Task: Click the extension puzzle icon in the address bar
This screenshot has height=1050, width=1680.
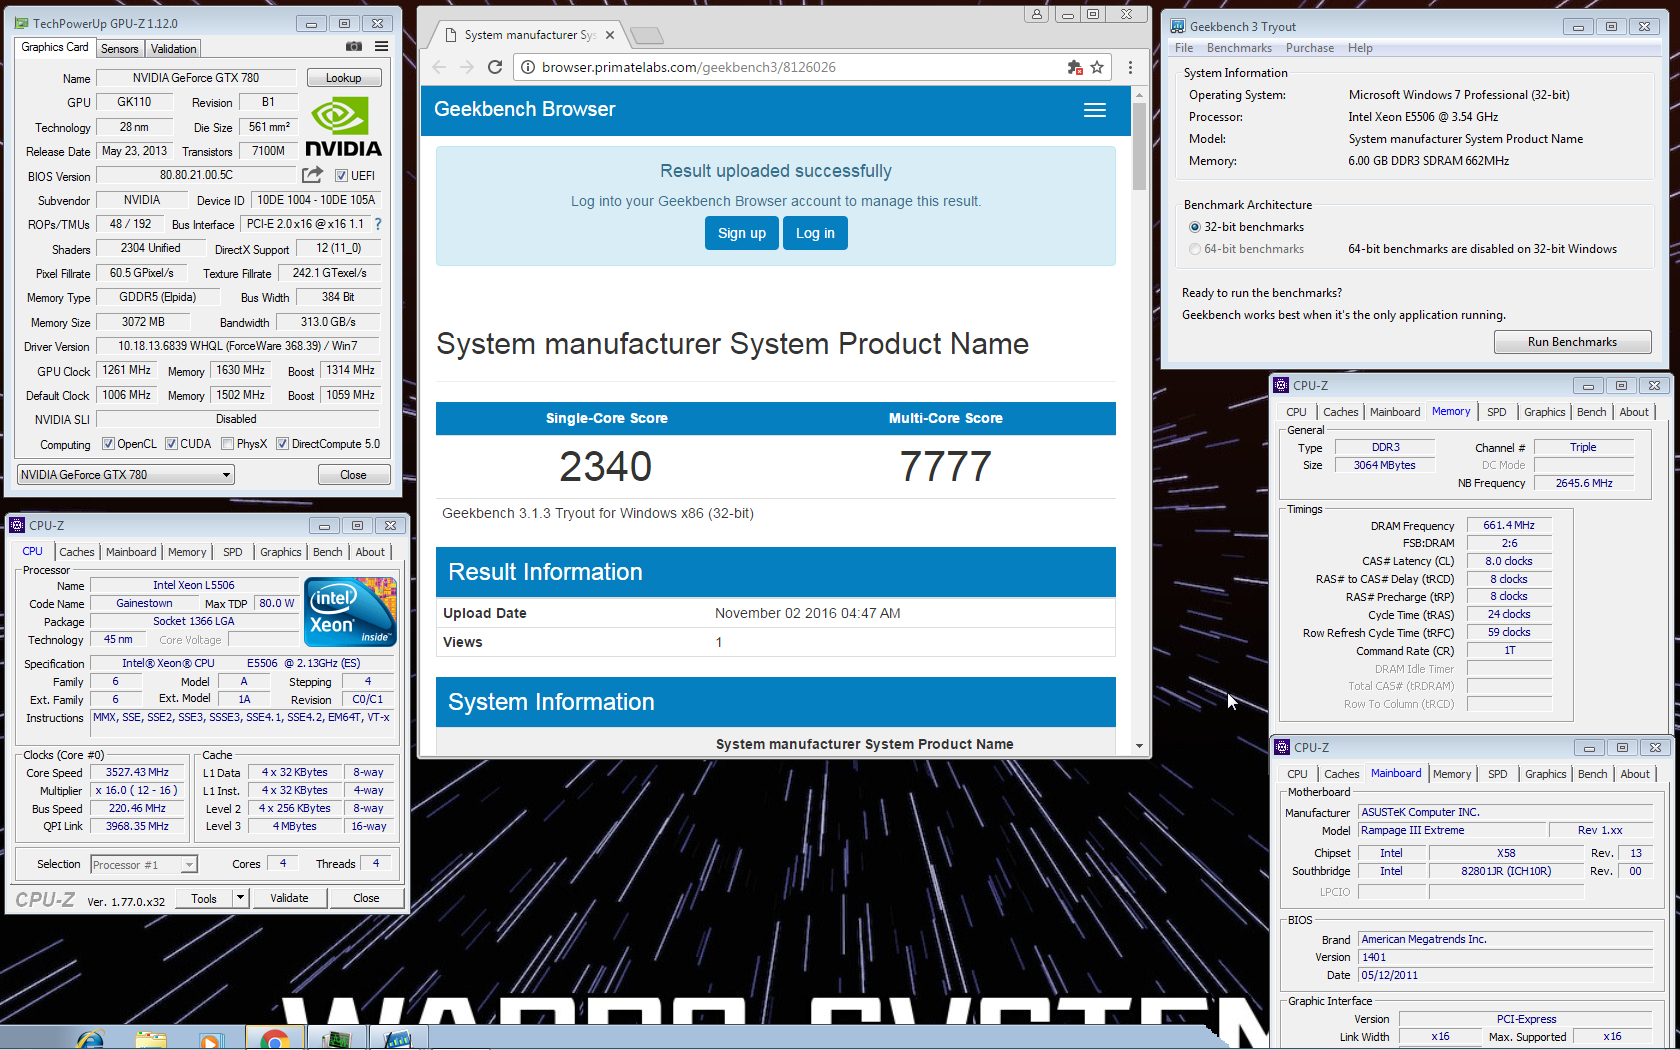Action: [1075, 67]
